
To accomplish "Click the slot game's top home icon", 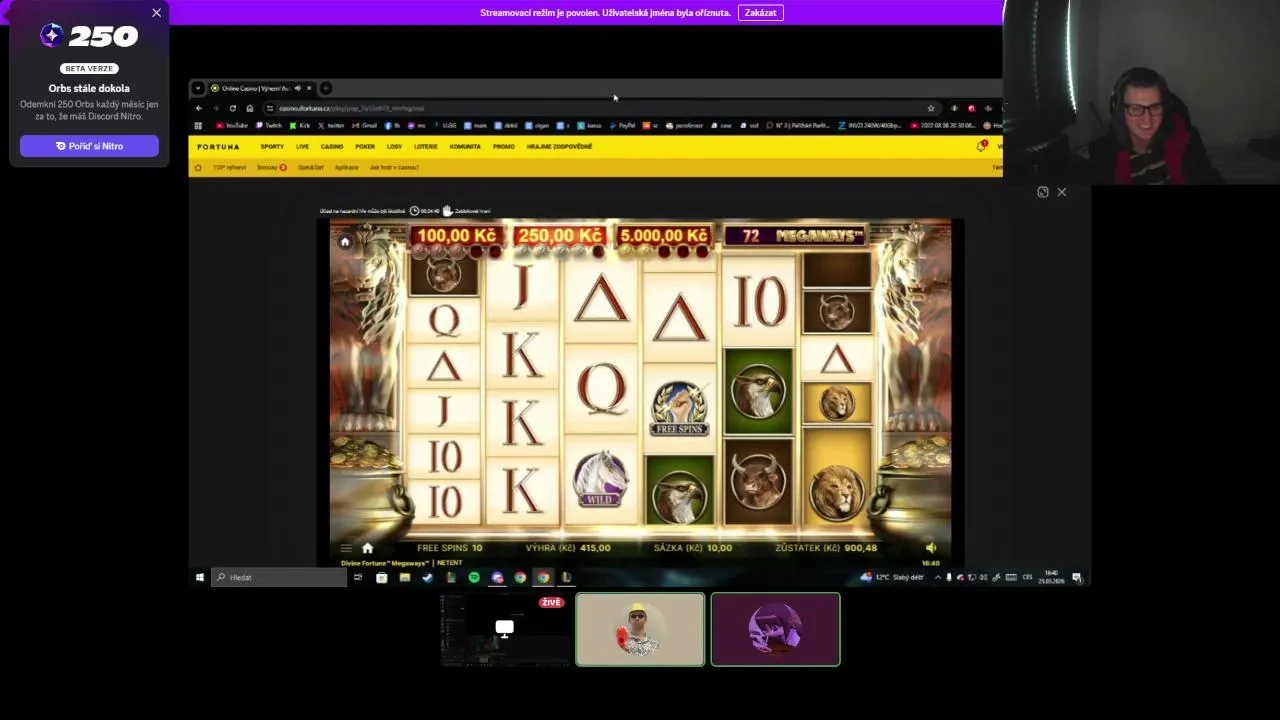I will pyautogui.click(x=345, y=242).
